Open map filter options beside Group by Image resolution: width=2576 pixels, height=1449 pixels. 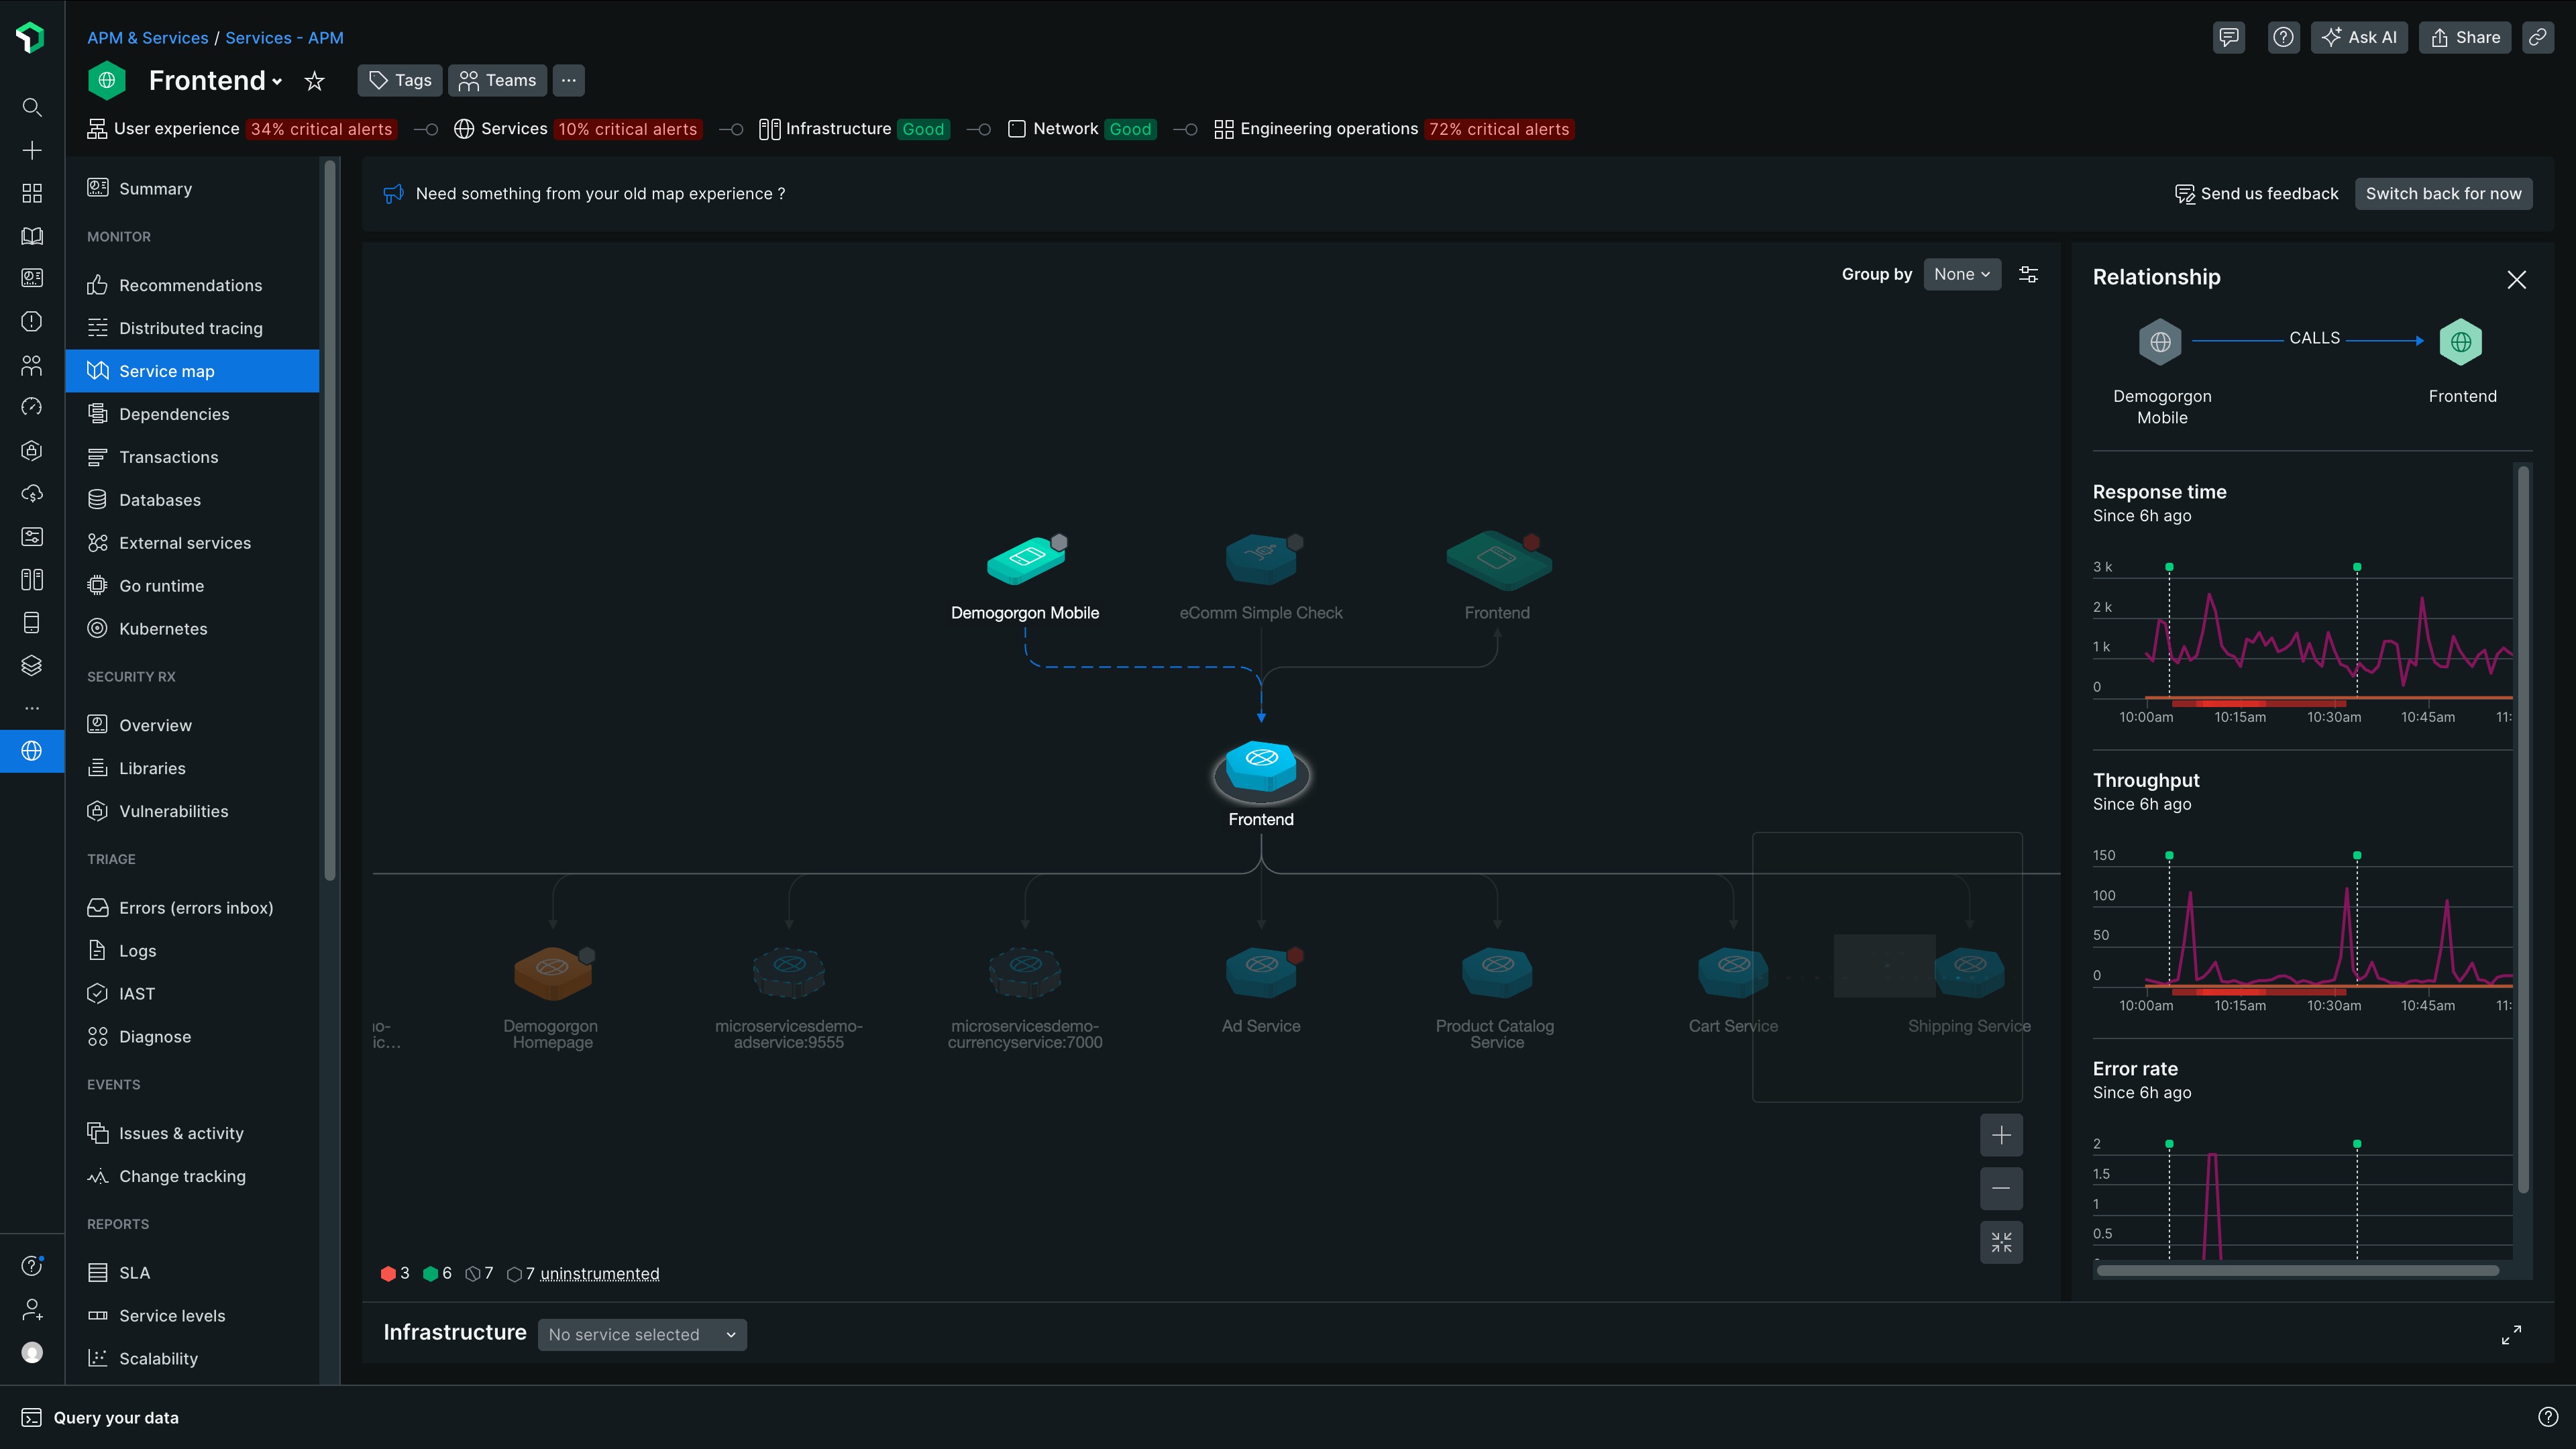[x=2029, y=274]
